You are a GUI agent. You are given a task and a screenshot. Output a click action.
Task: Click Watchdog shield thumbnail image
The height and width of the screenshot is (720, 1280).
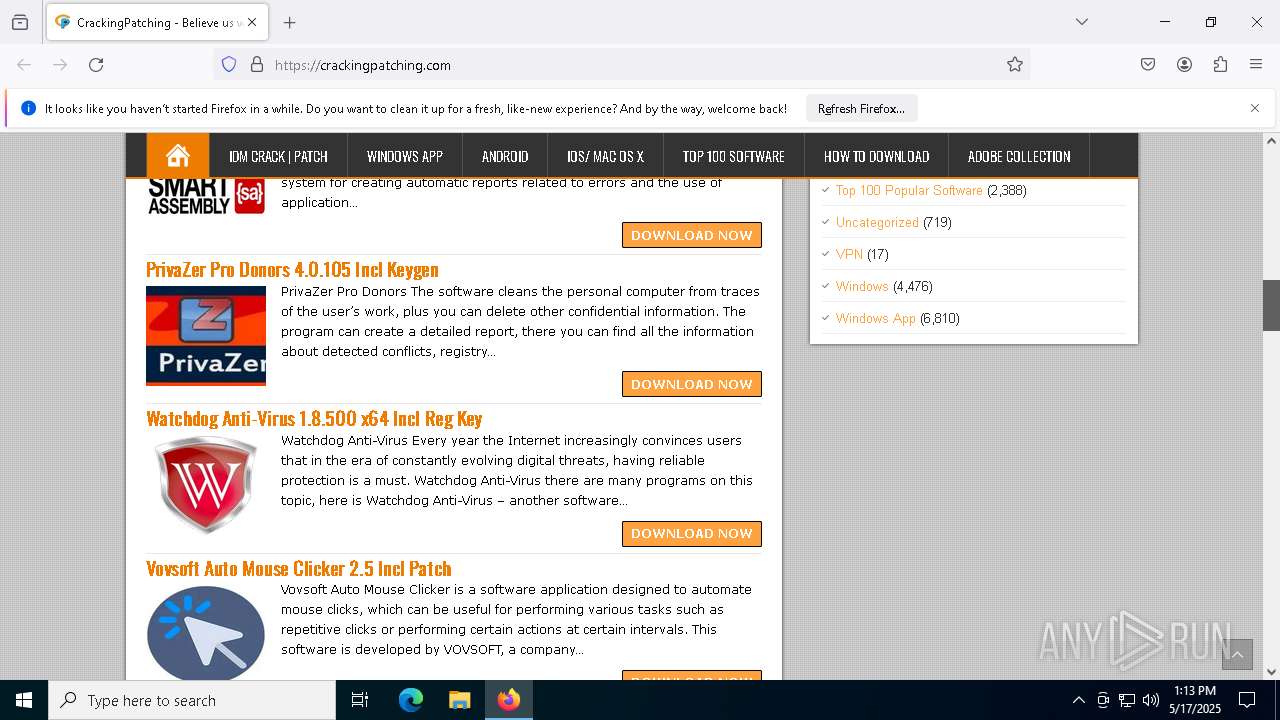206,485
